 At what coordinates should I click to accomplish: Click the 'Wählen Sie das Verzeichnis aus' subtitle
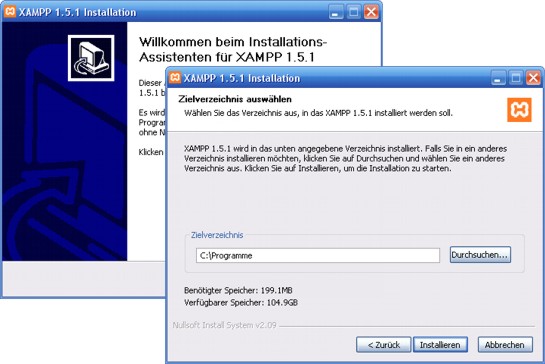tap(318, 113)
